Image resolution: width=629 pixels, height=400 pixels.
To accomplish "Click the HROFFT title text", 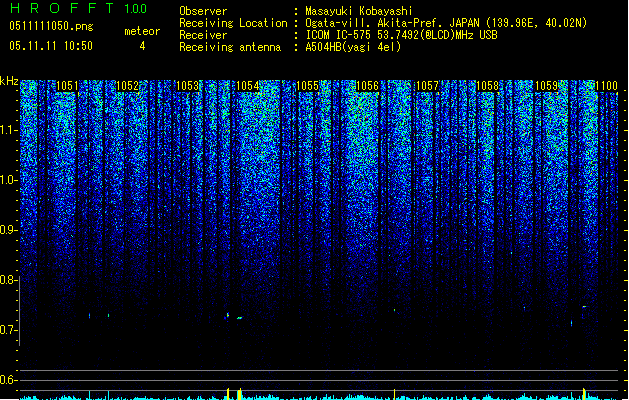I will point(62,8).
